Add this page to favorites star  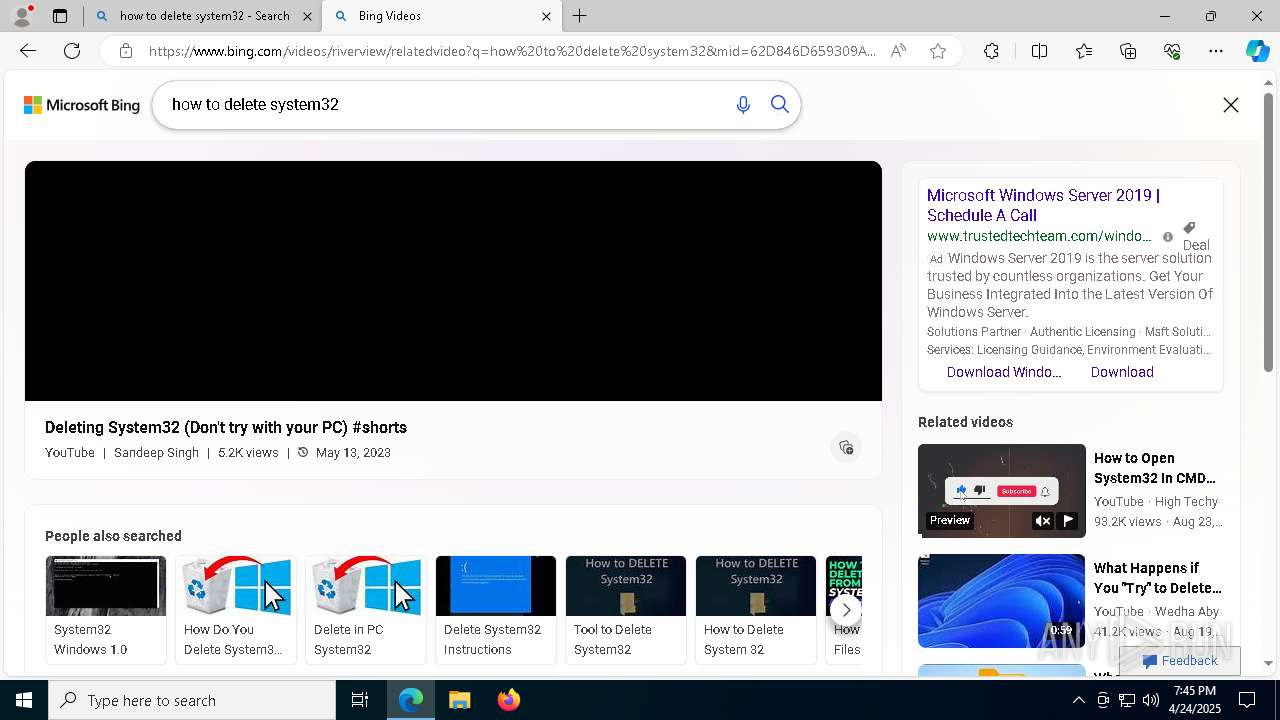point(938,51)
